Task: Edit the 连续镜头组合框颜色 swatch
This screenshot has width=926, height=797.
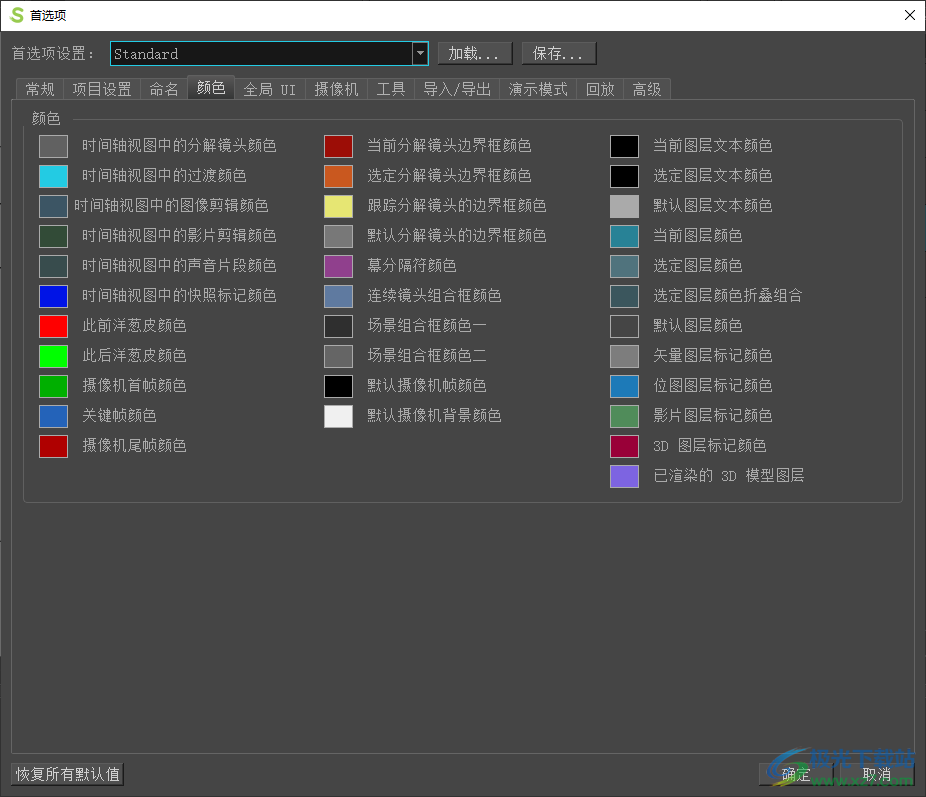Action: (338, 296)
